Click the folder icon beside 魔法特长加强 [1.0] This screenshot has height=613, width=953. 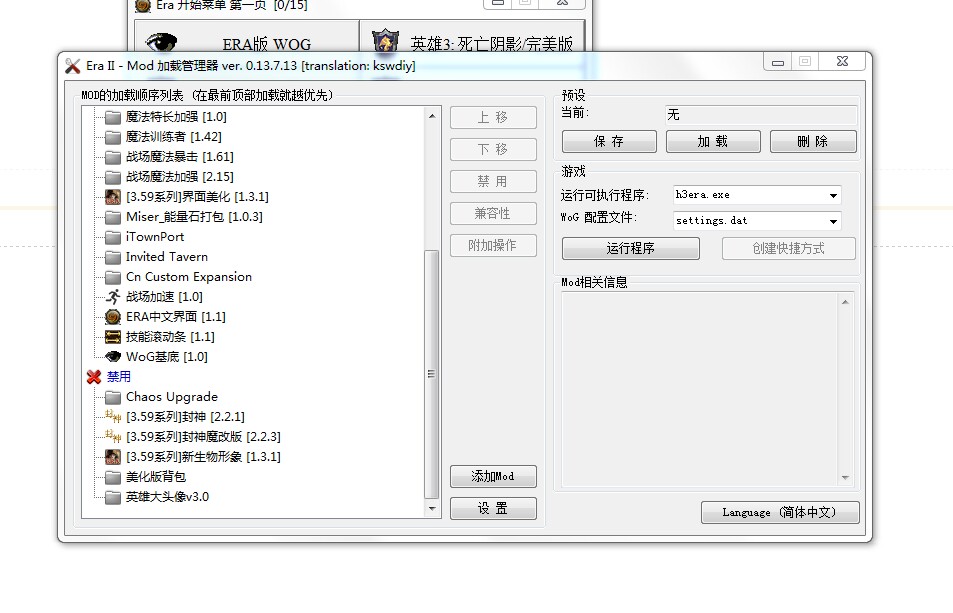112,117
